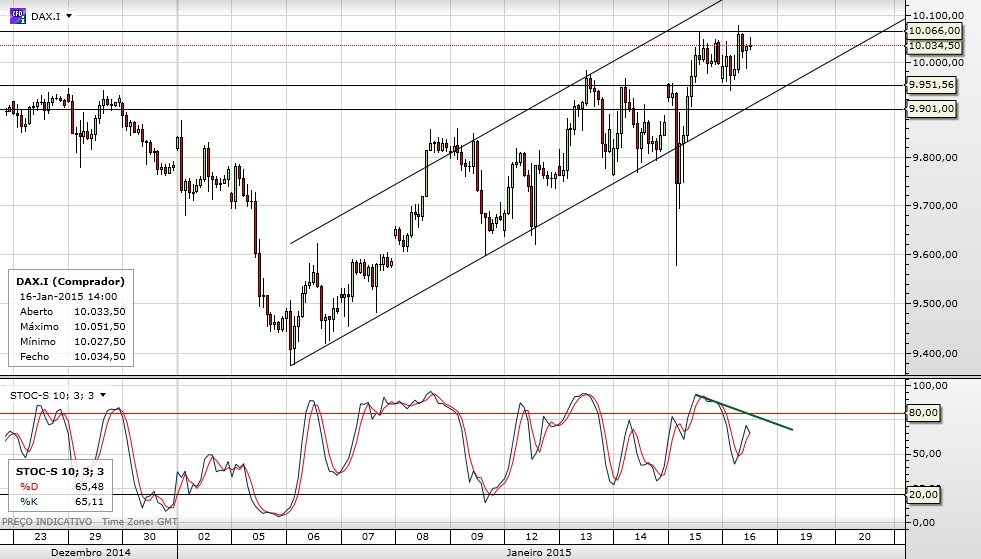This screenshot has height=559, width=981.
Task: Click the 9.700,00 price axis value
Action: (x=935, y=205)
